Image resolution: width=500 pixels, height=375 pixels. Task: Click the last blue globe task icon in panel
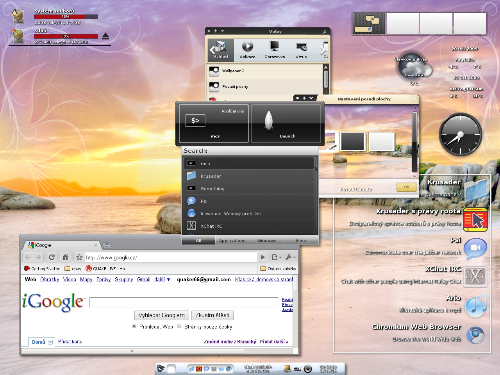point(229,369)
